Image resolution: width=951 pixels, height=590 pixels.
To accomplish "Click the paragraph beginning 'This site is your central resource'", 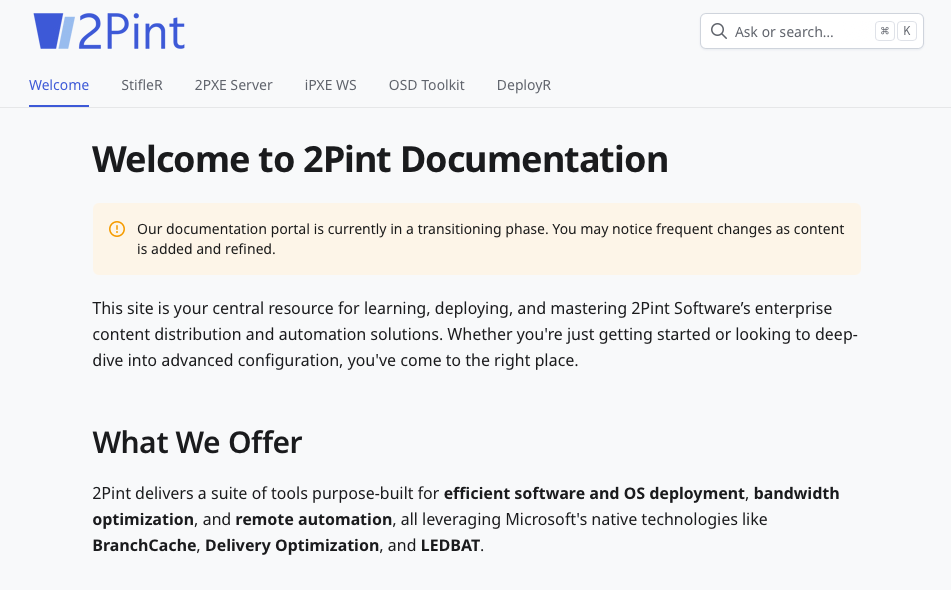I will tap(475, 334).
